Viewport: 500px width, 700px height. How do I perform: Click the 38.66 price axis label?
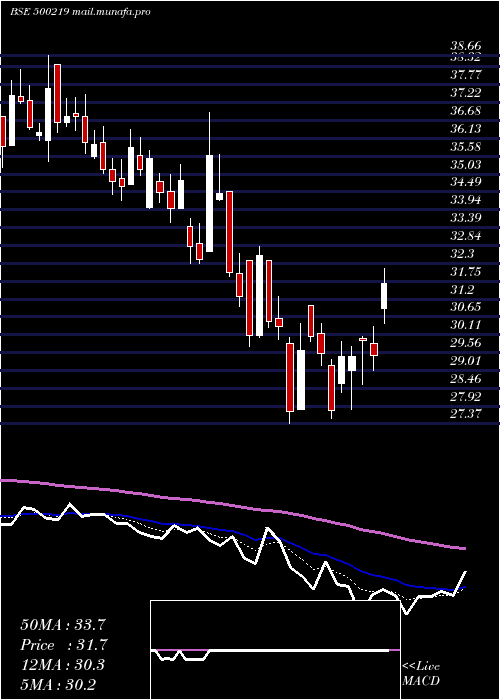point(466,46)
